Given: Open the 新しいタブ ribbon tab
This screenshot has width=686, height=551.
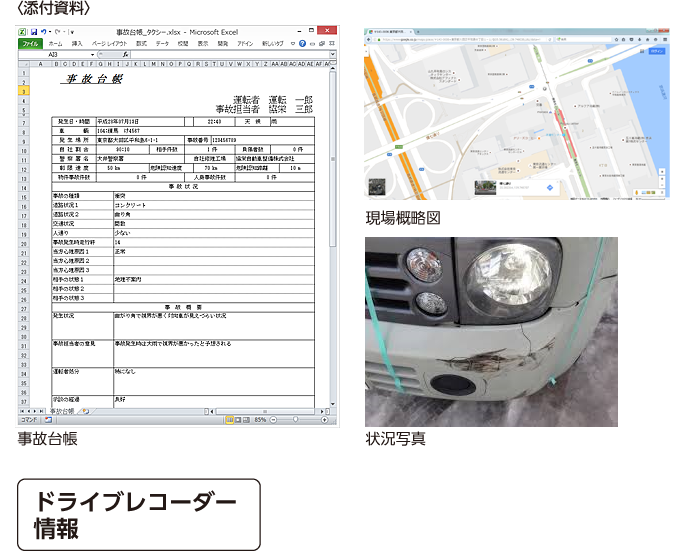Looking at the screenshot, I should click(x=273, y=43).
